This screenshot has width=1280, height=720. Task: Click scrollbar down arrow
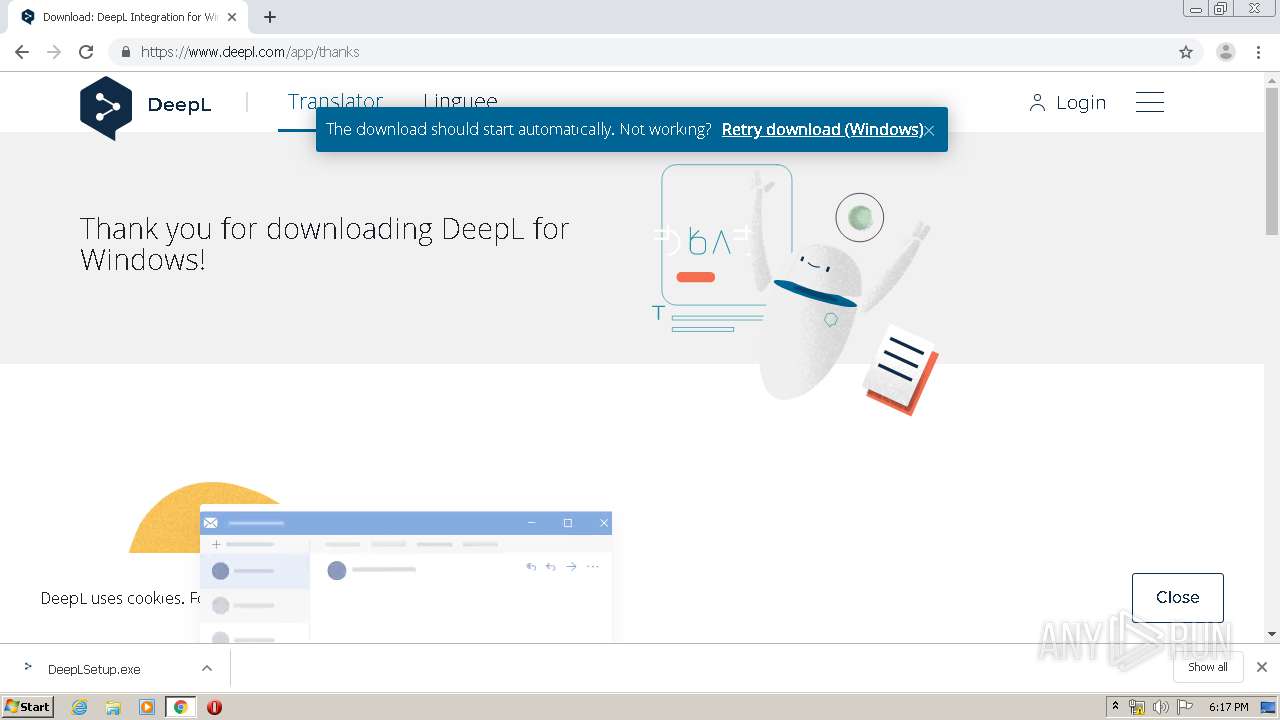click(x=1272, y=634)
